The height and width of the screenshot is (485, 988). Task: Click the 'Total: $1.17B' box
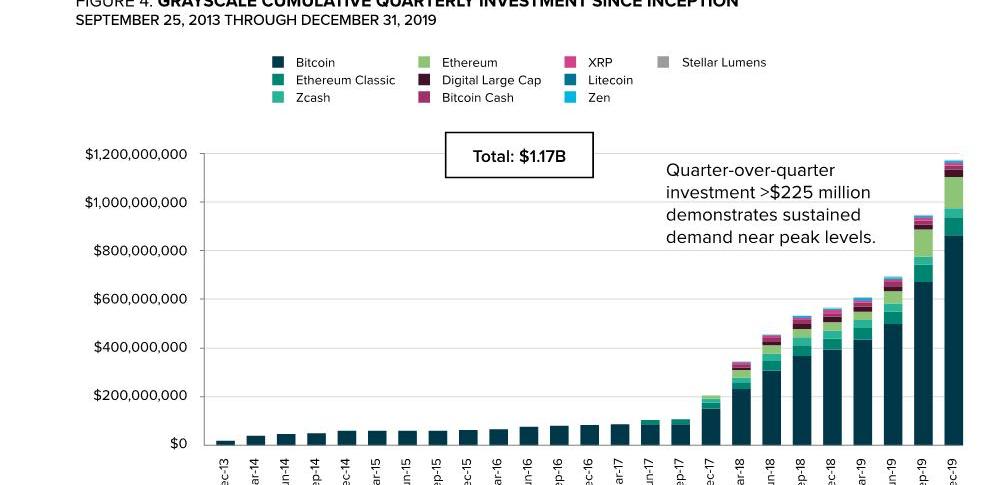519,155
